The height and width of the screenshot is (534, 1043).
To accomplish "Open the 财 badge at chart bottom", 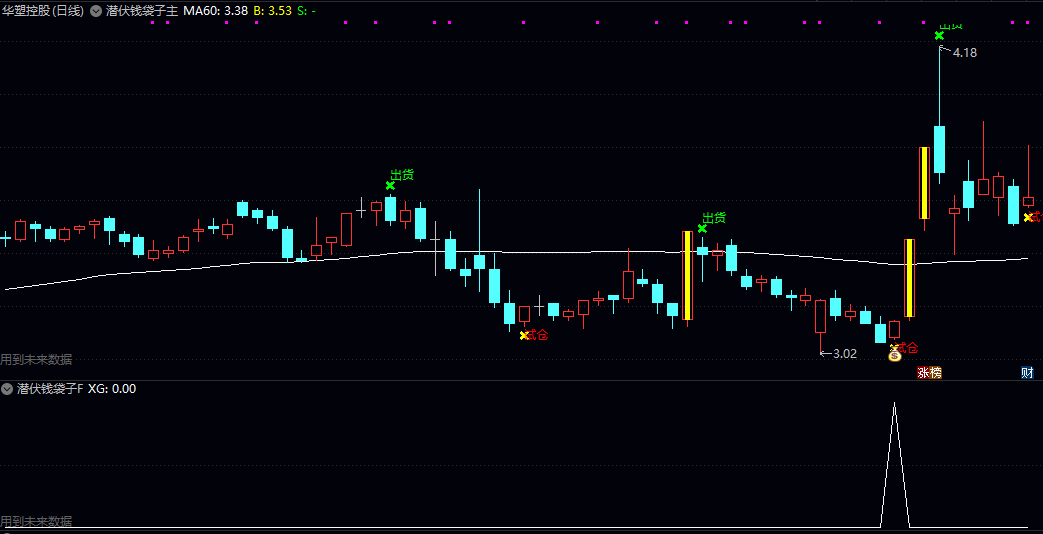I will click(x=1028, y=372).
